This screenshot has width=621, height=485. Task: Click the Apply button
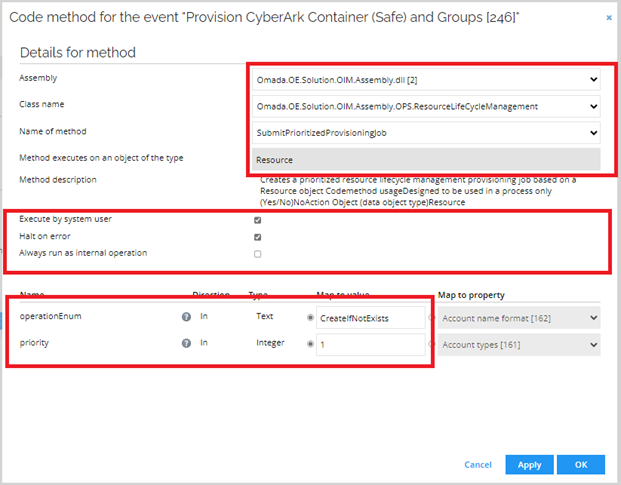[x=529, y=465]
